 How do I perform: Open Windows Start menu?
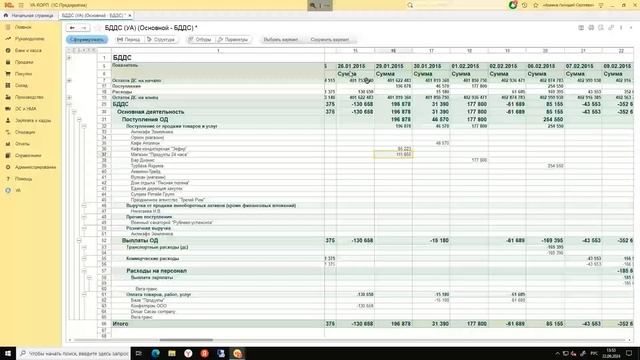(x=8, y=353)
